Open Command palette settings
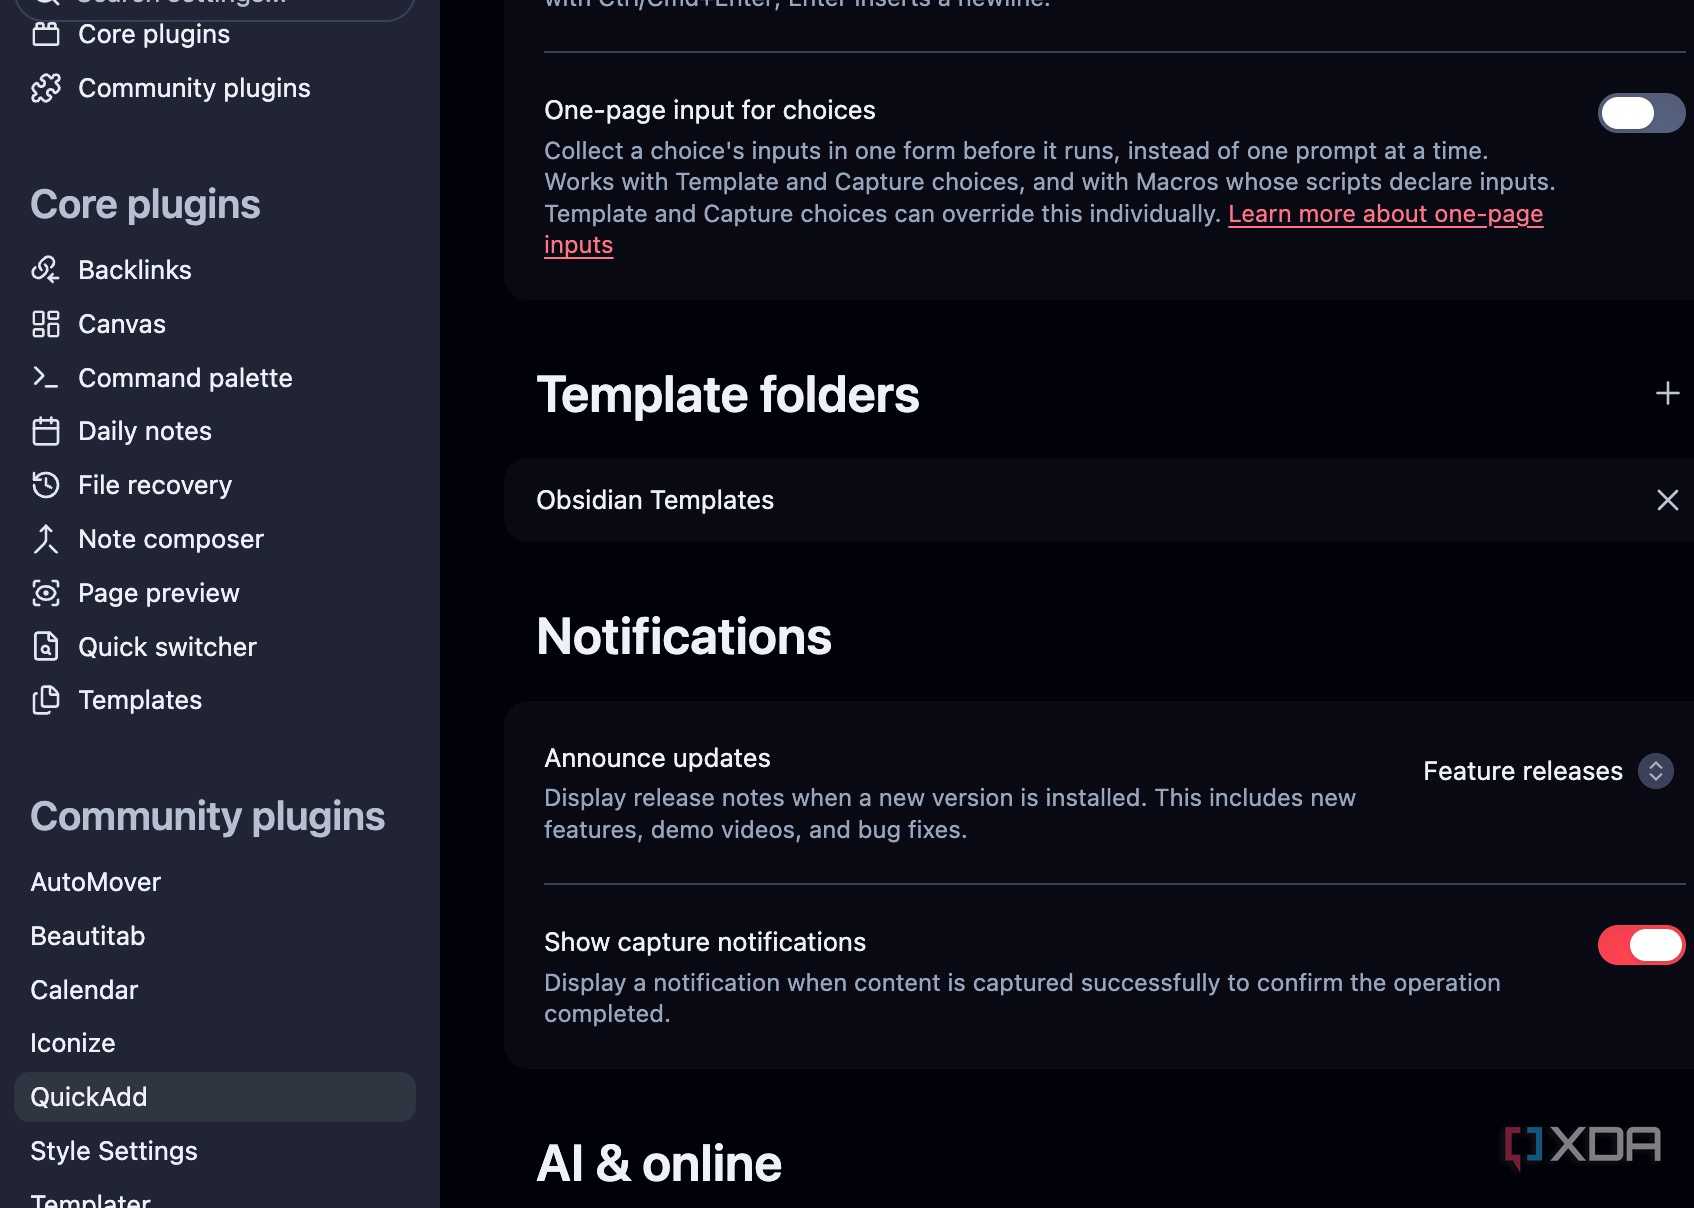Screen dimensions: 1694x1208 [x=215, y=378]
